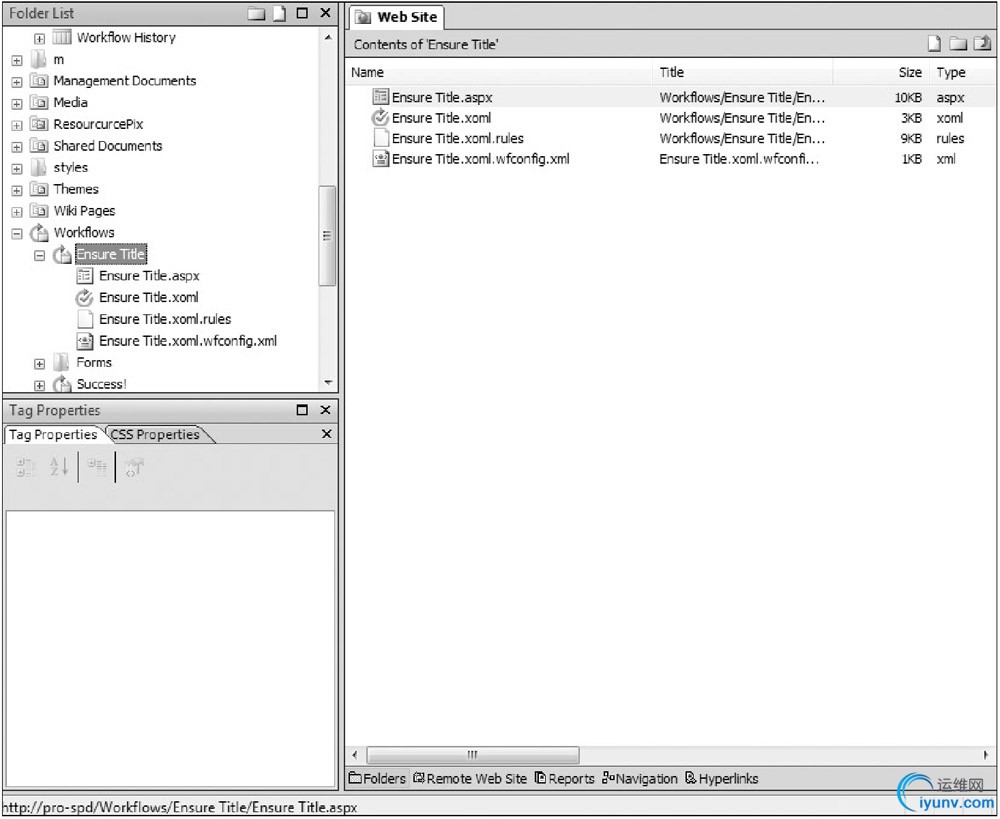The height and width of the screenshot is (819, 1000).
Task: Click Show tag properties icon in toolbar
Action: tap(134, 467)
